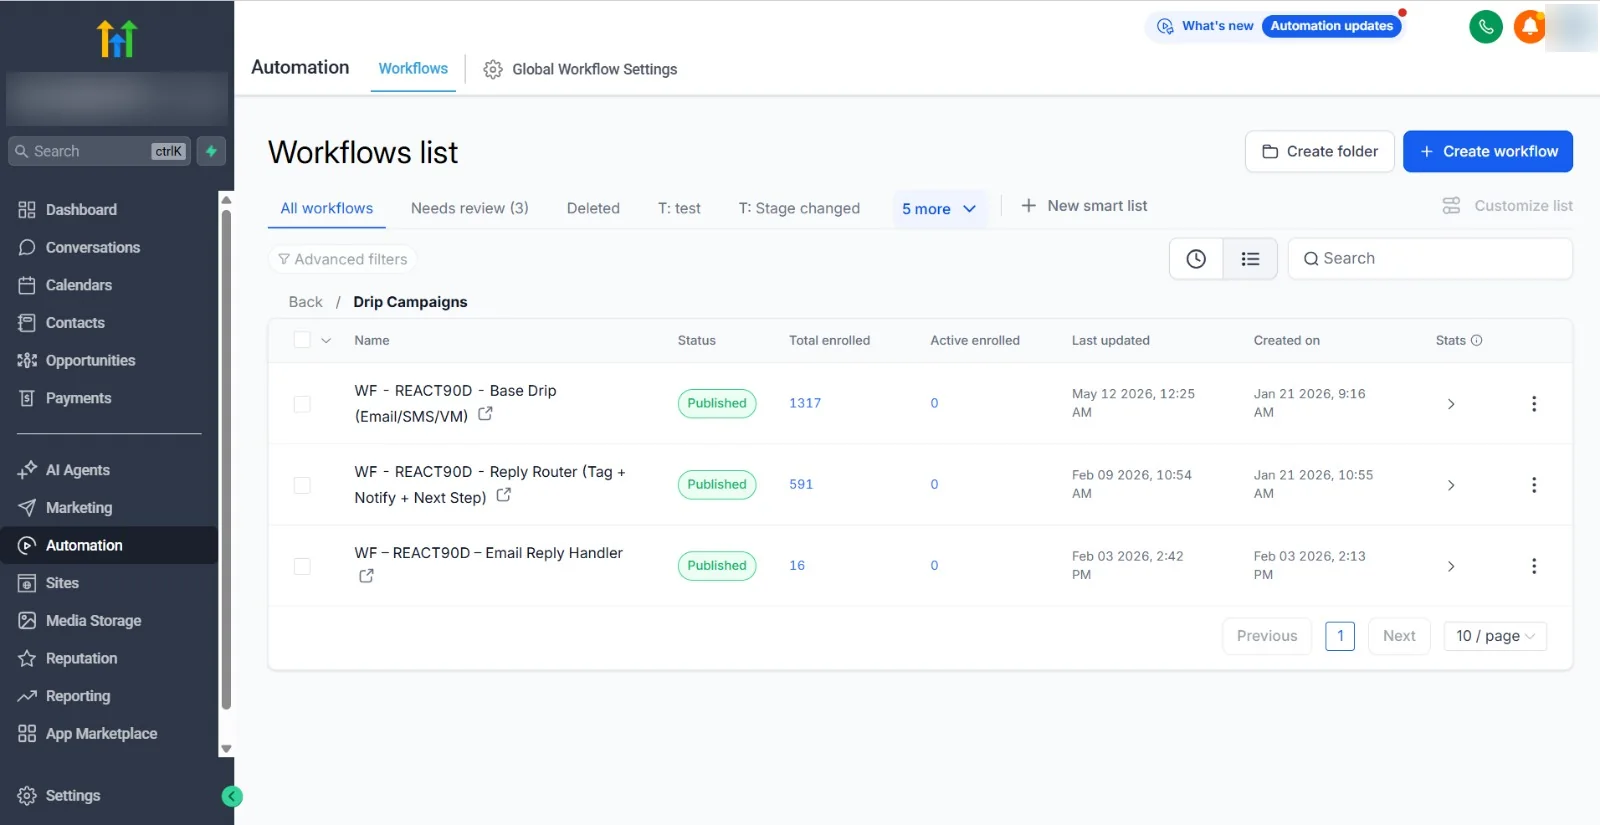
Task: Expand stats for Reply Router workflow
Action: [1451, 485]
